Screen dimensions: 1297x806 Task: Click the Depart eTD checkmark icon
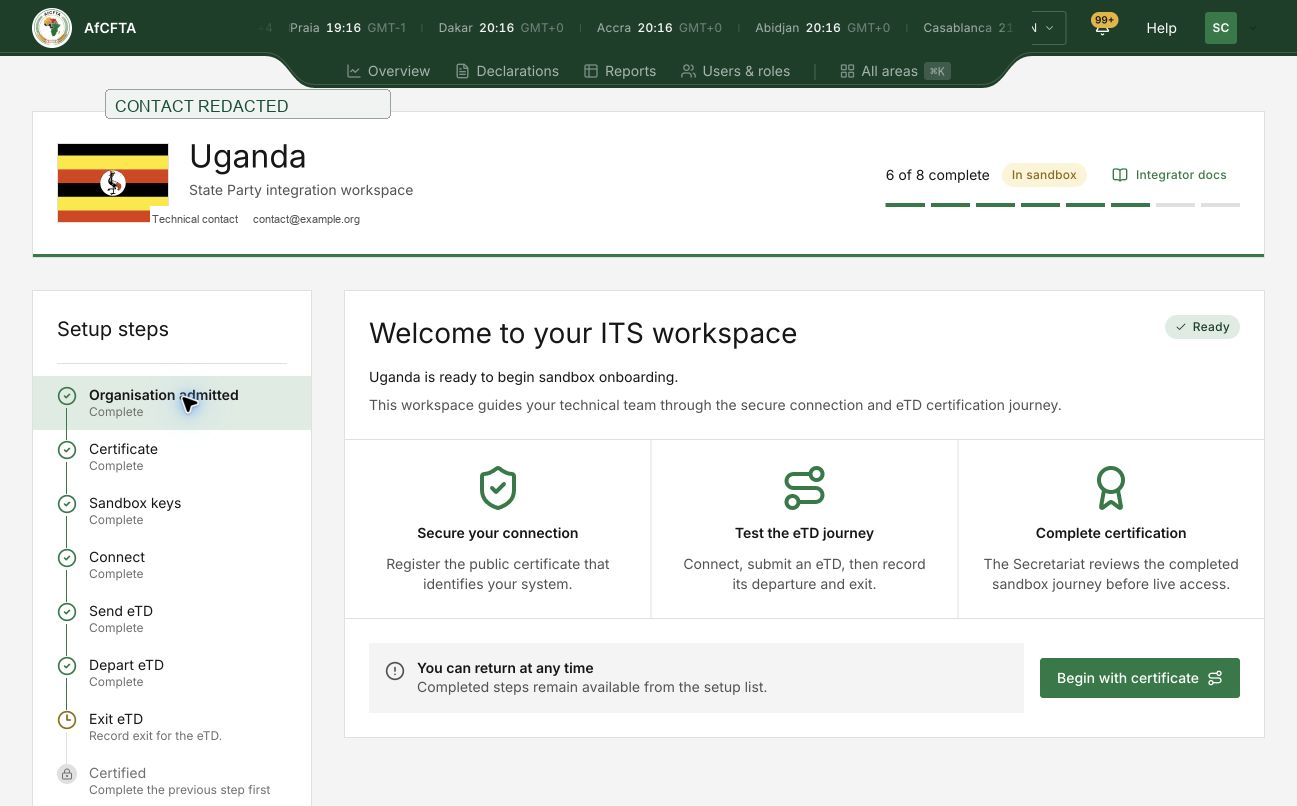pyautogui.click(x=67, y=666)
